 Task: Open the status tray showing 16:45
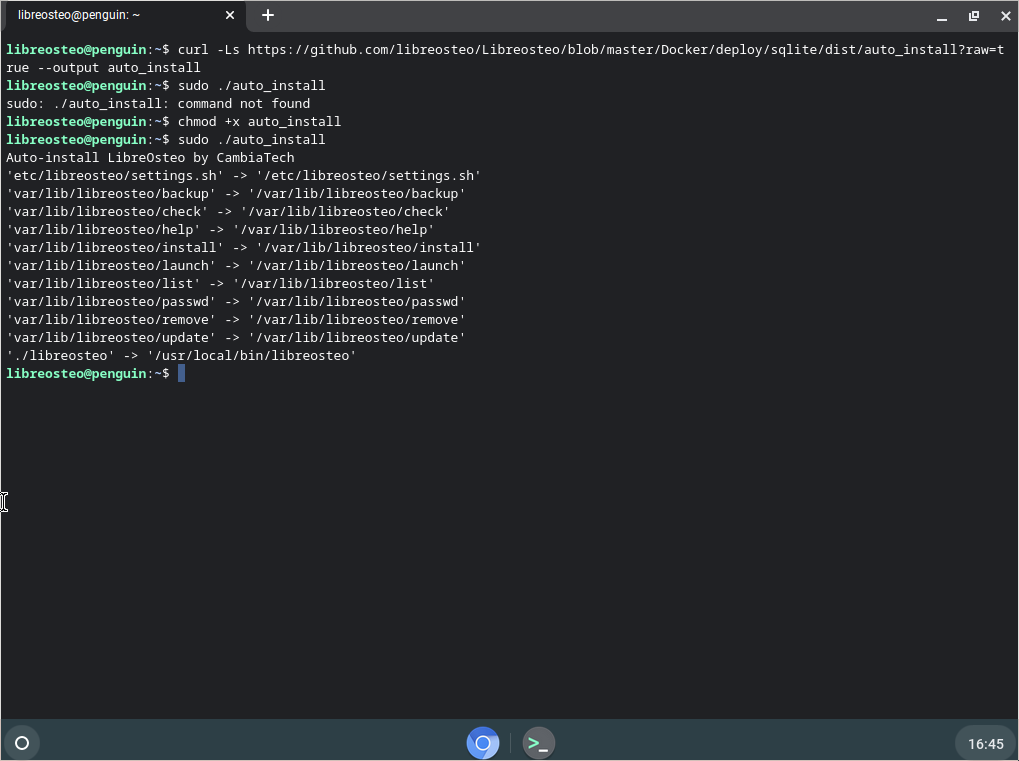pyautogui.click(x=985, y=743)
